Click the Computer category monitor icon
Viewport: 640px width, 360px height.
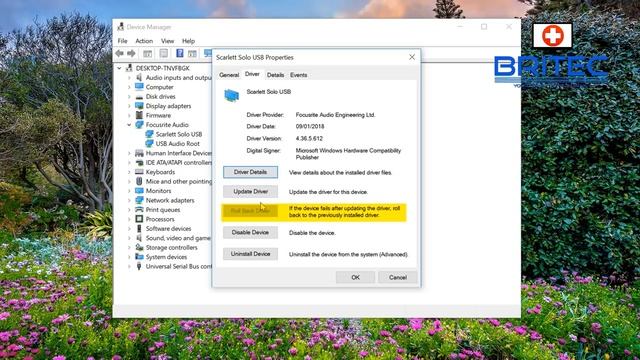tap(139, 87)
